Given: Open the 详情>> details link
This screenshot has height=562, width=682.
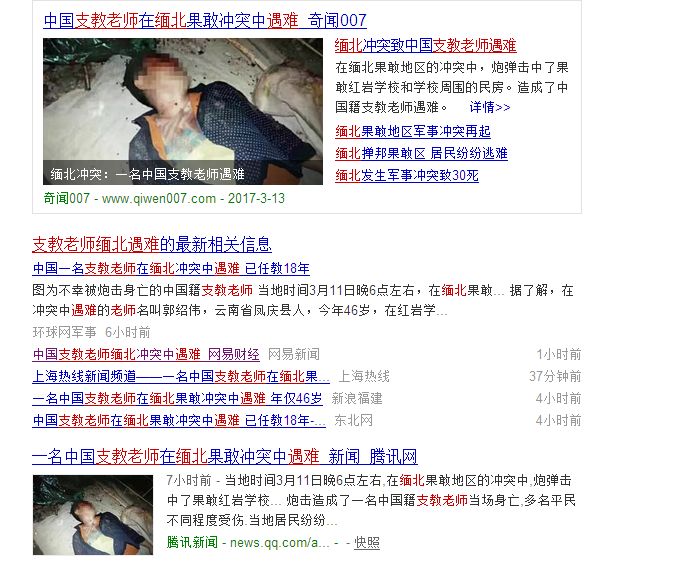Looking at the screenshot, I should (489, 107).
